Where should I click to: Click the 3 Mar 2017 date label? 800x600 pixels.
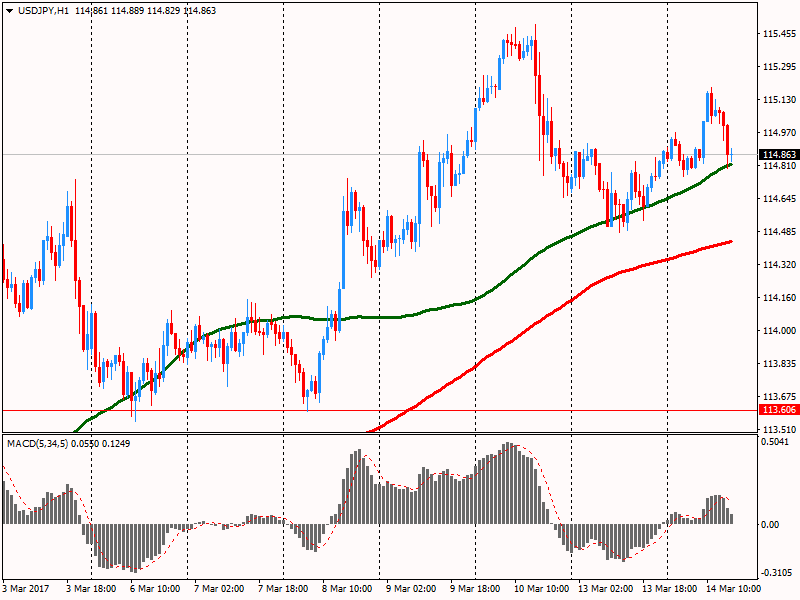point(26,588)
